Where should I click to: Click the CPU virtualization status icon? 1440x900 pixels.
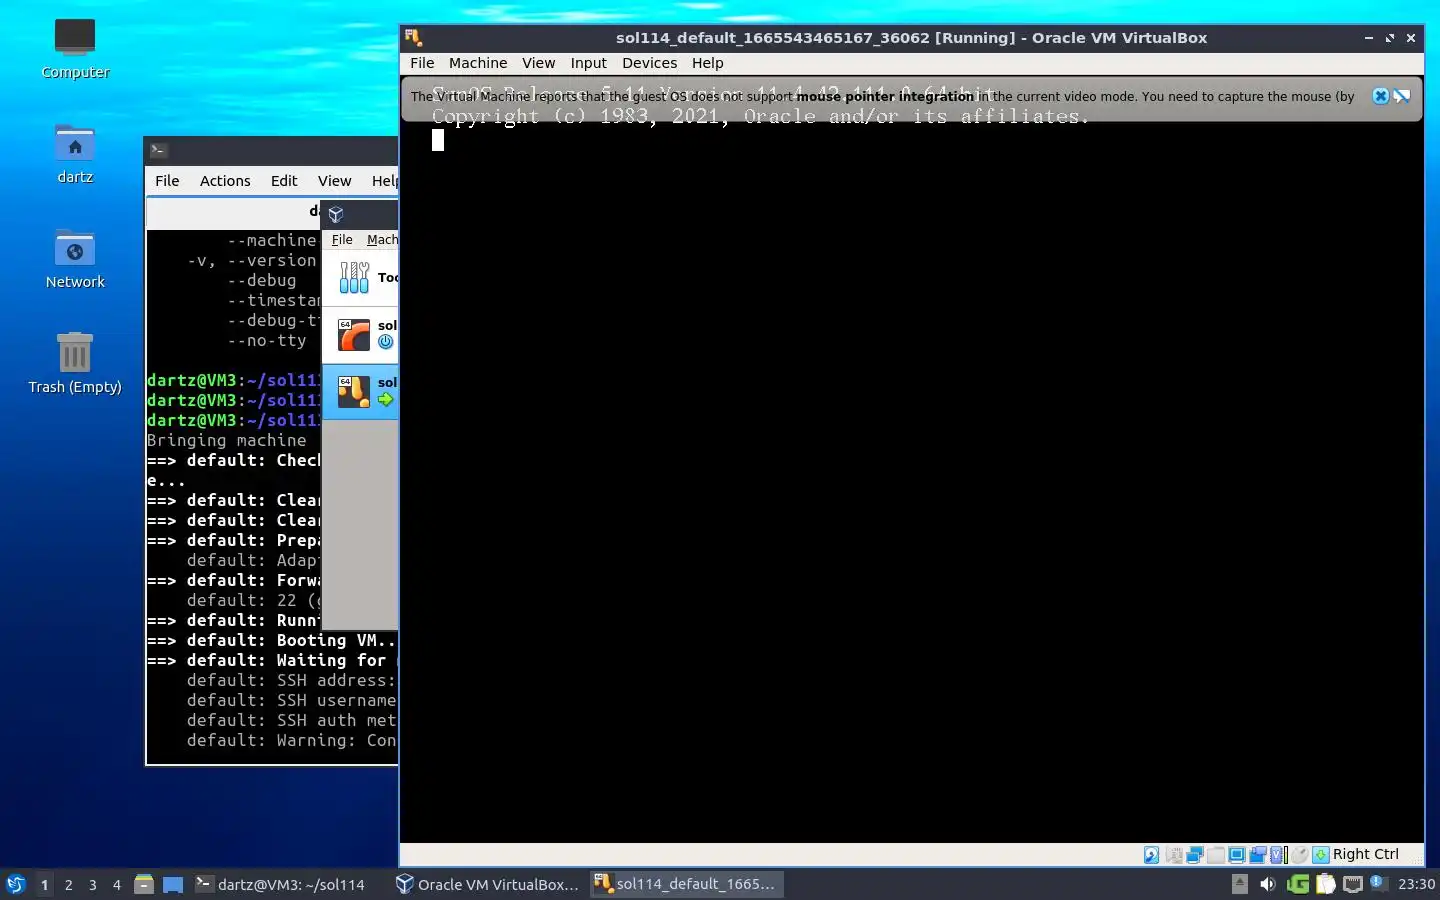click(1278, 855)
